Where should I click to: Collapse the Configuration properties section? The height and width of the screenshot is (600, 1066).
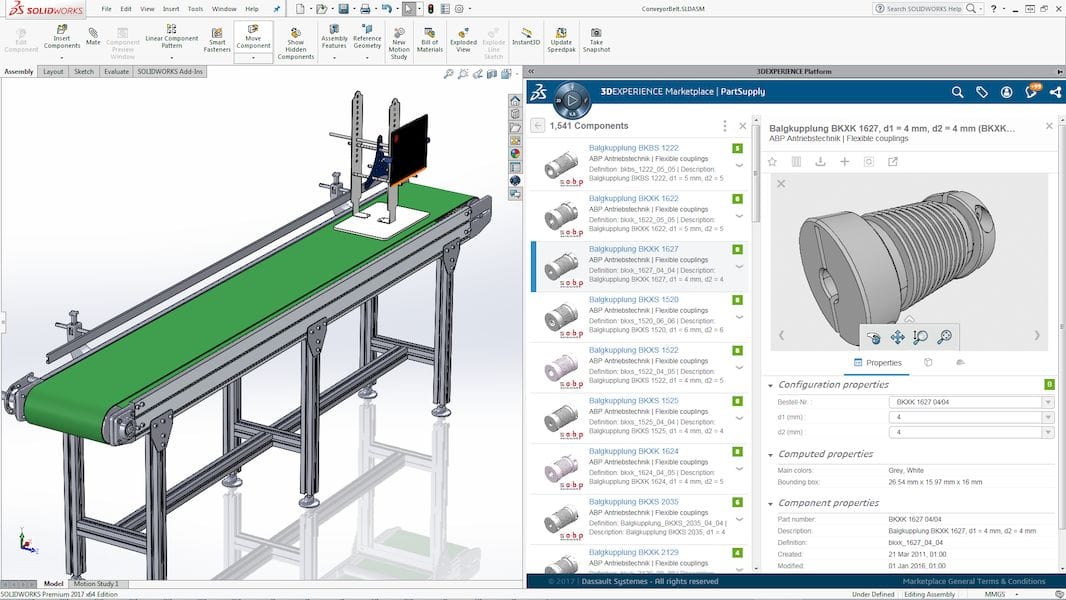click(x=770, y=385)
